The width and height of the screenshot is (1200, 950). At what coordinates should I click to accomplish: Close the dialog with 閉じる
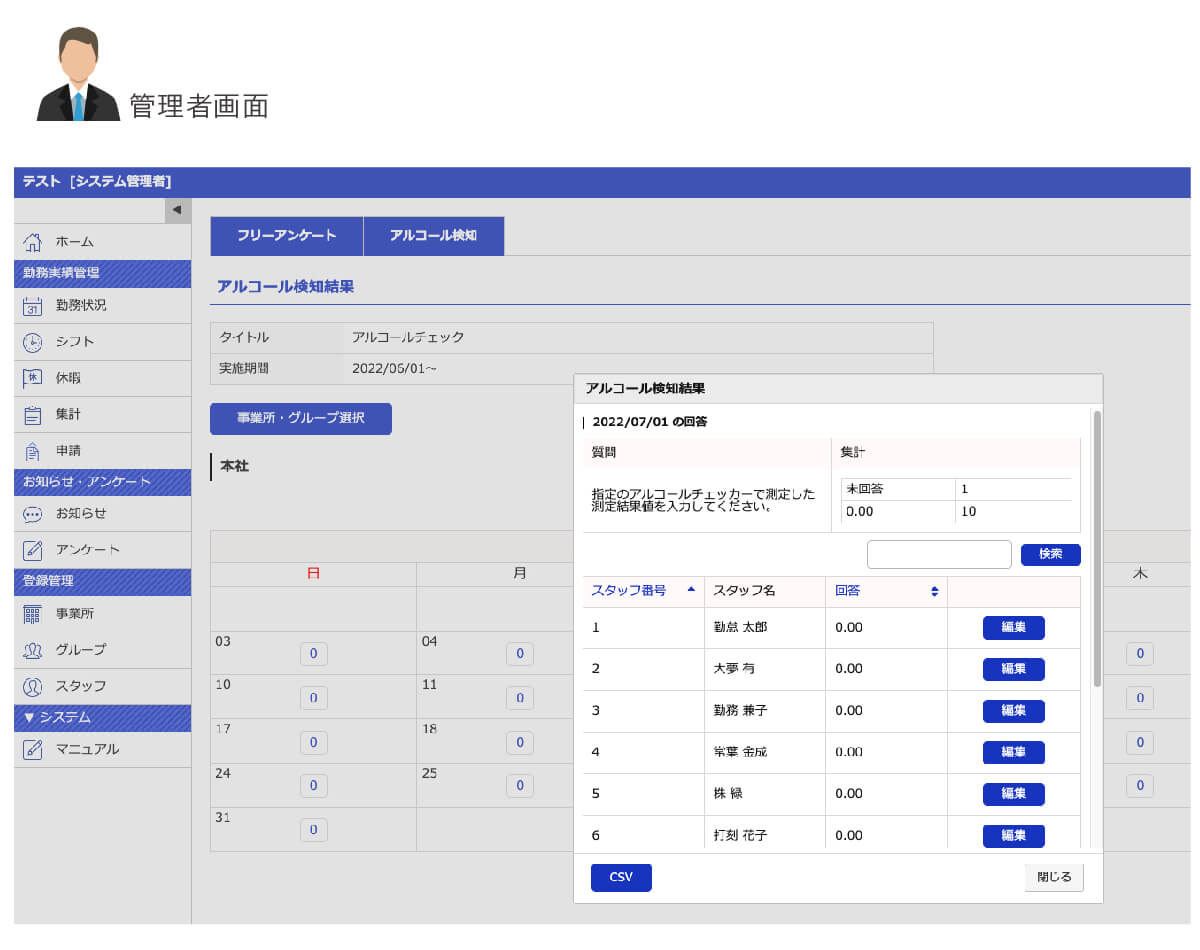(x=1054, y=877)
